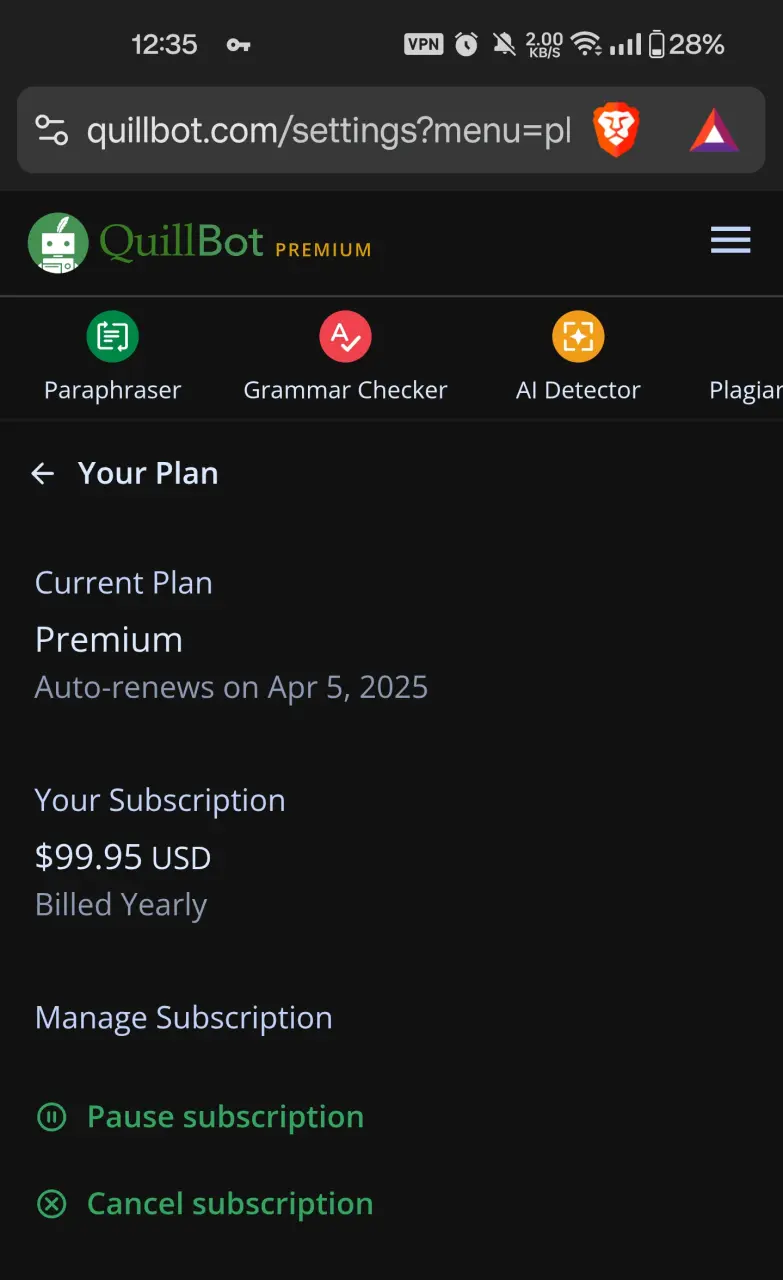This screenshot has height=1280, width=783.
Task: Open the hamburger menu
Action: pyautogui.click(x=730, y=240)
